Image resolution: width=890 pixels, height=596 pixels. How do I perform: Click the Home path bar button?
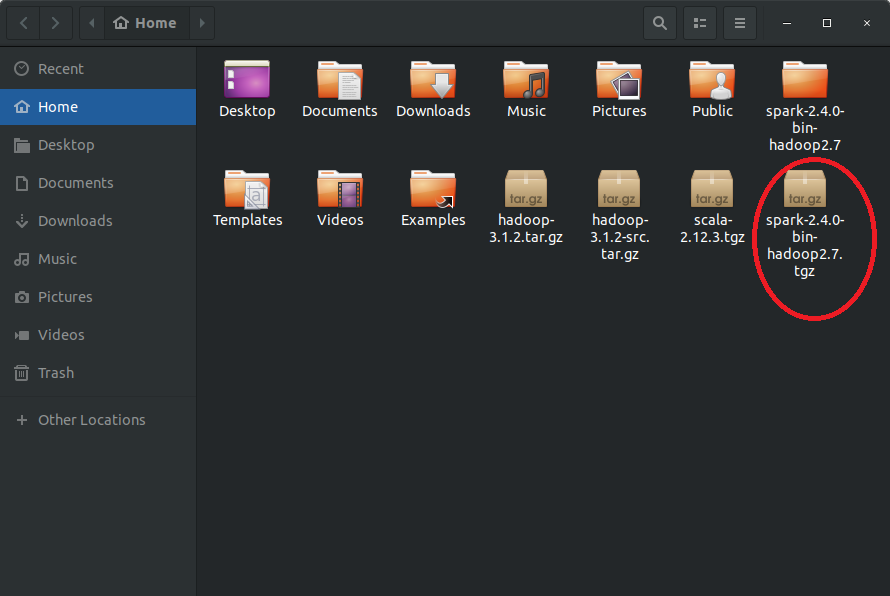click(x=146, y=23)
